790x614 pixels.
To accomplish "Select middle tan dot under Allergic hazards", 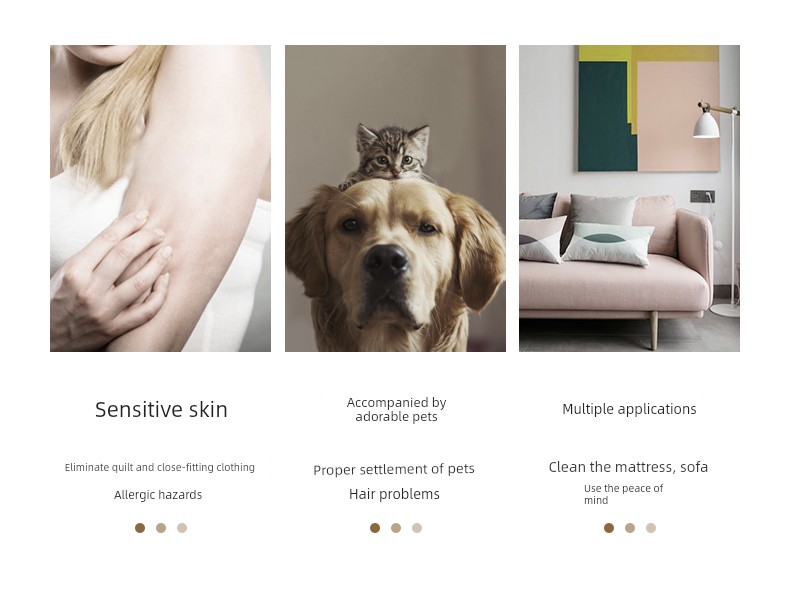I will 161,528.
